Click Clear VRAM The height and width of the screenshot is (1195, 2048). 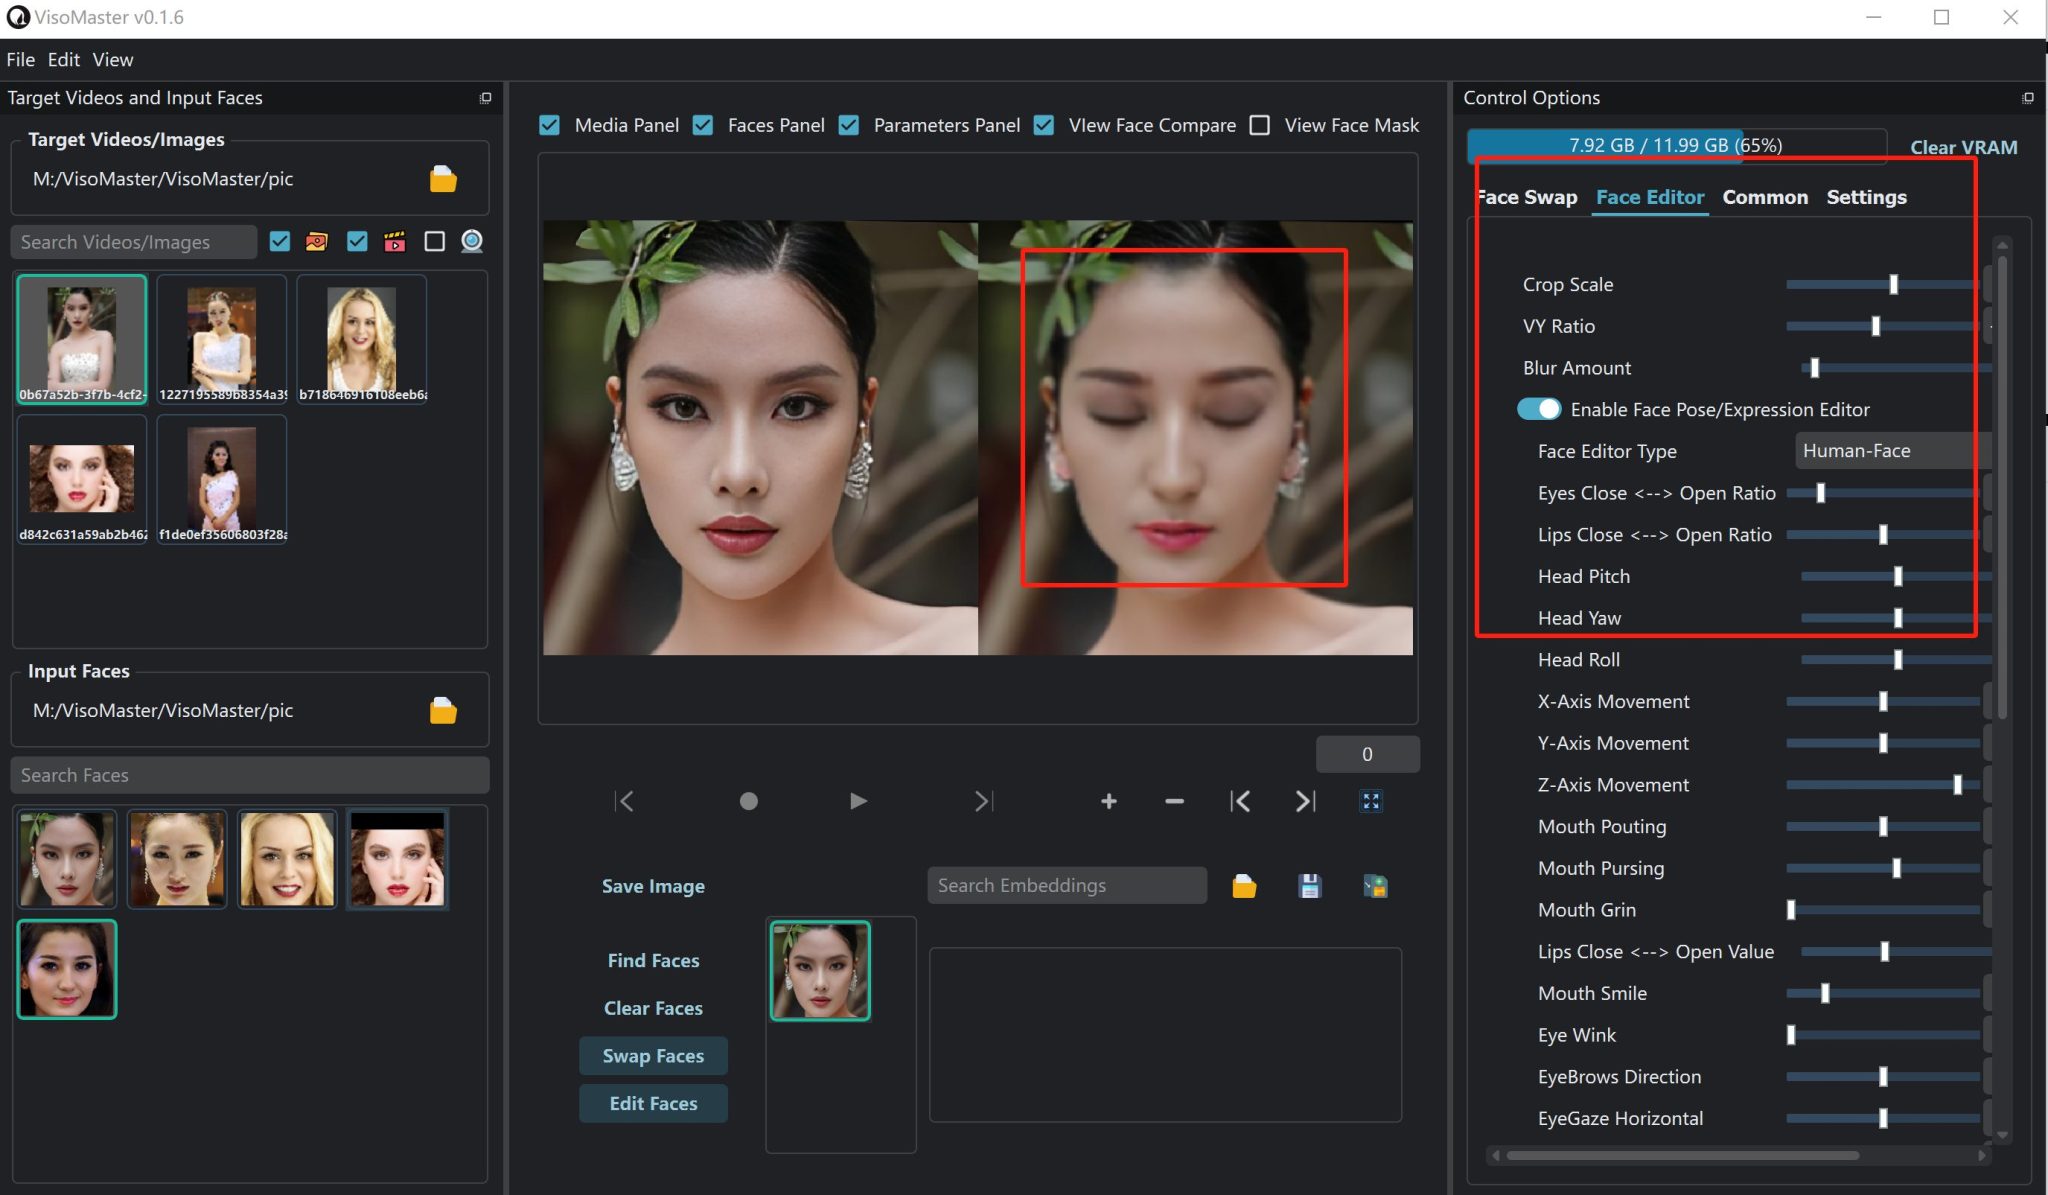[x=1963, y=147]
